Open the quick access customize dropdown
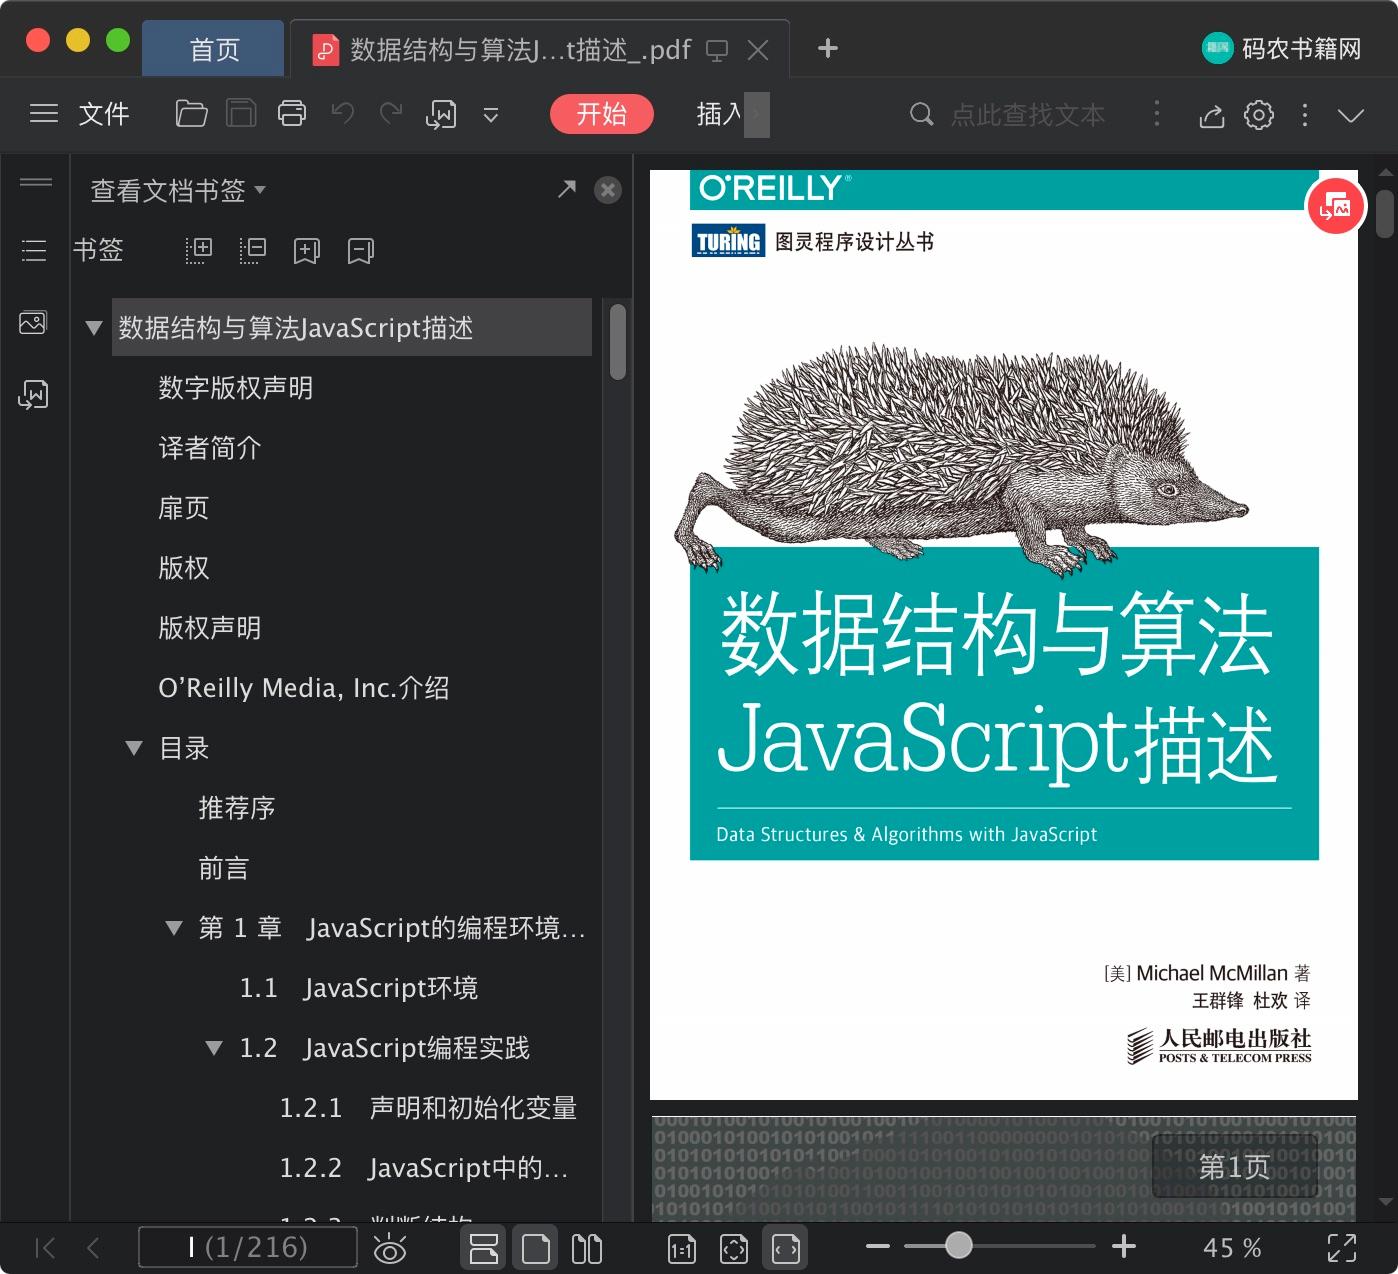 (x=491, y=115)
